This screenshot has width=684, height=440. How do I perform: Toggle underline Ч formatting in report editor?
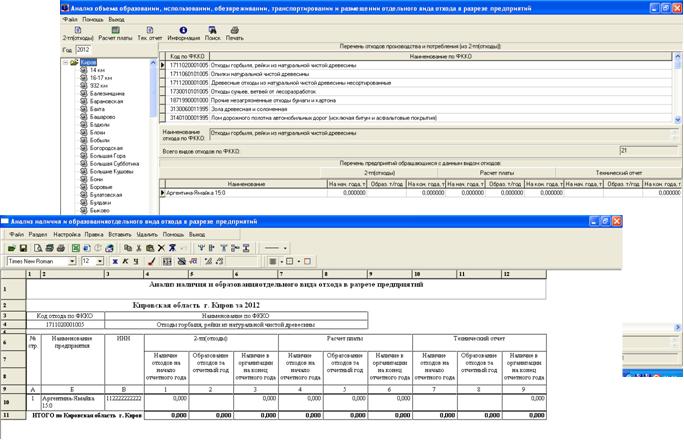coord(136,261)
